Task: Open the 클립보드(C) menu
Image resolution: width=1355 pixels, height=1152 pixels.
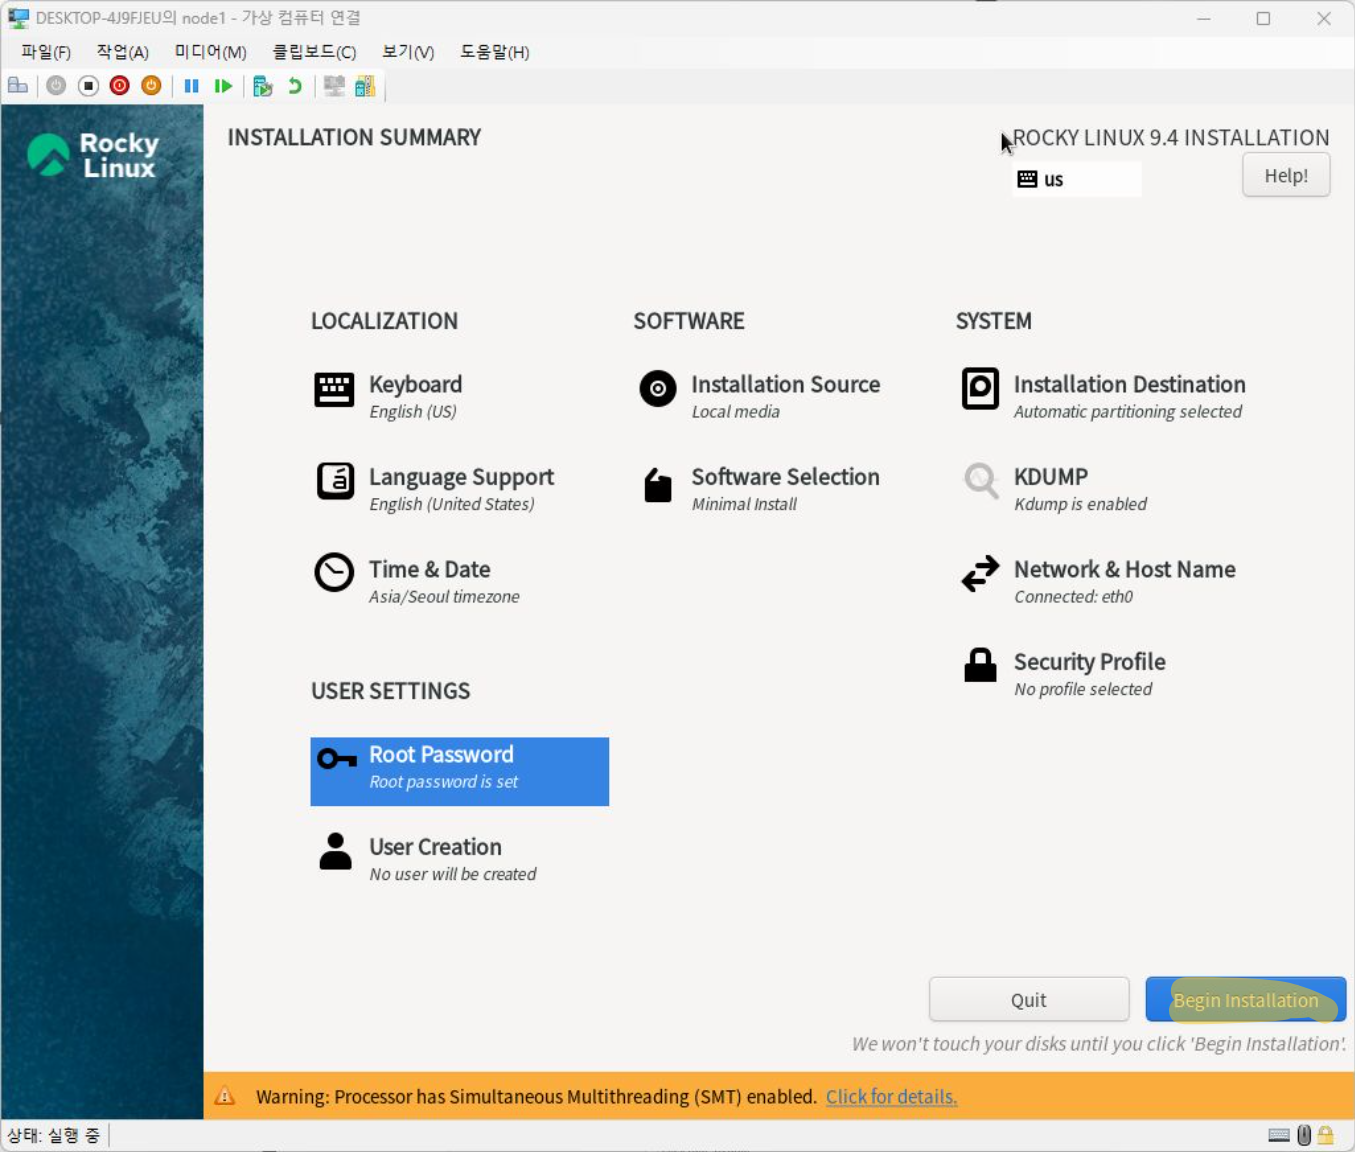Action: [x=314, y=52]
